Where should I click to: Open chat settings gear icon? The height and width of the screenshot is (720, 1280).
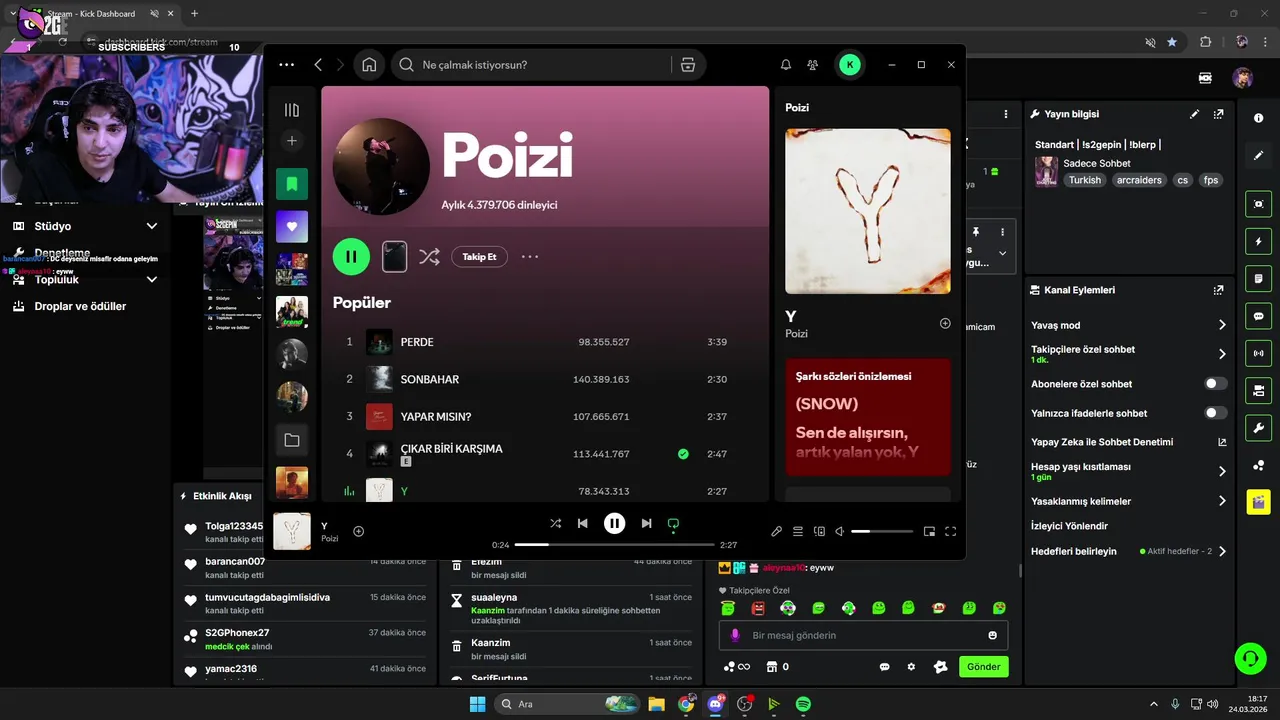911,667
